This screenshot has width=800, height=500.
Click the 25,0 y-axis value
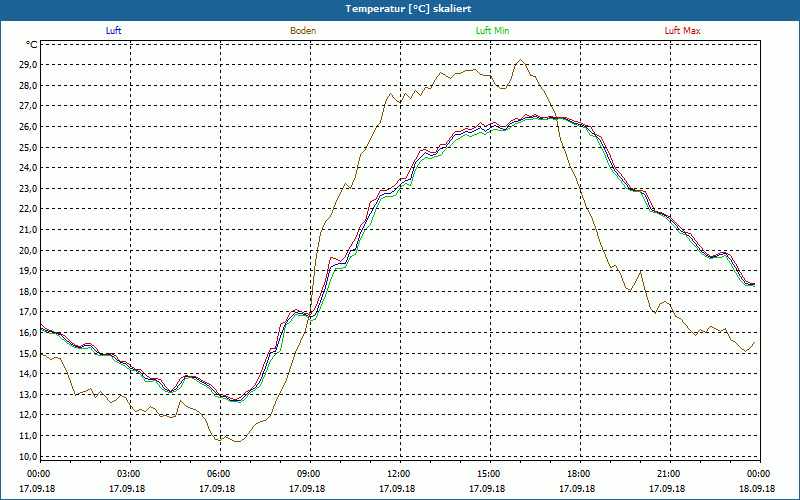28,147
